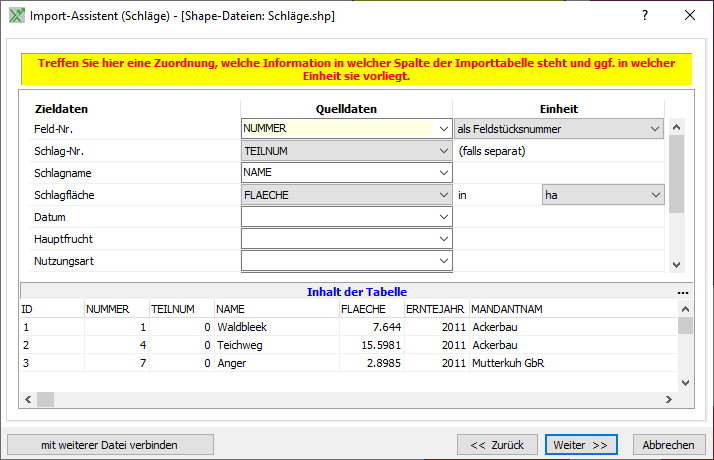The height and width of the screenshot is (460, 714).
Task: Open the empty Datum source dropdown
Action: pos(443,217)
